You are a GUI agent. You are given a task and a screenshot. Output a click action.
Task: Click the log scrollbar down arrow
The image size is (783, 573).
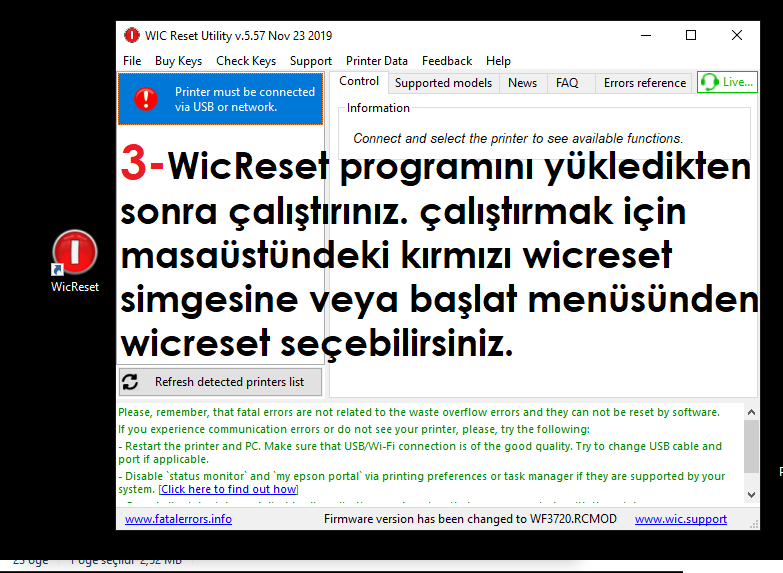point(751,495)
